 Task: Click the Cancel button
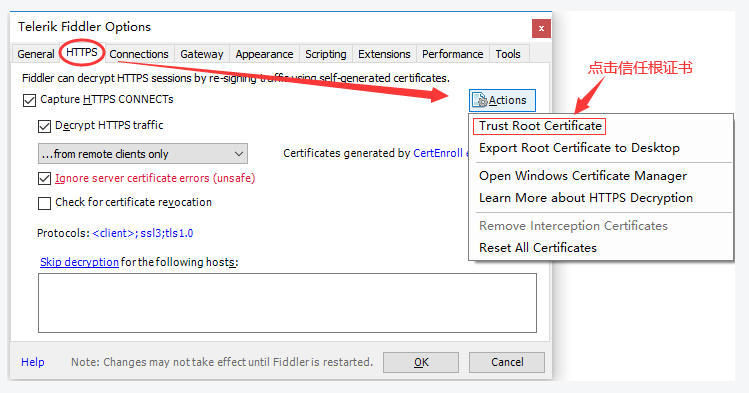coord(507,362)
